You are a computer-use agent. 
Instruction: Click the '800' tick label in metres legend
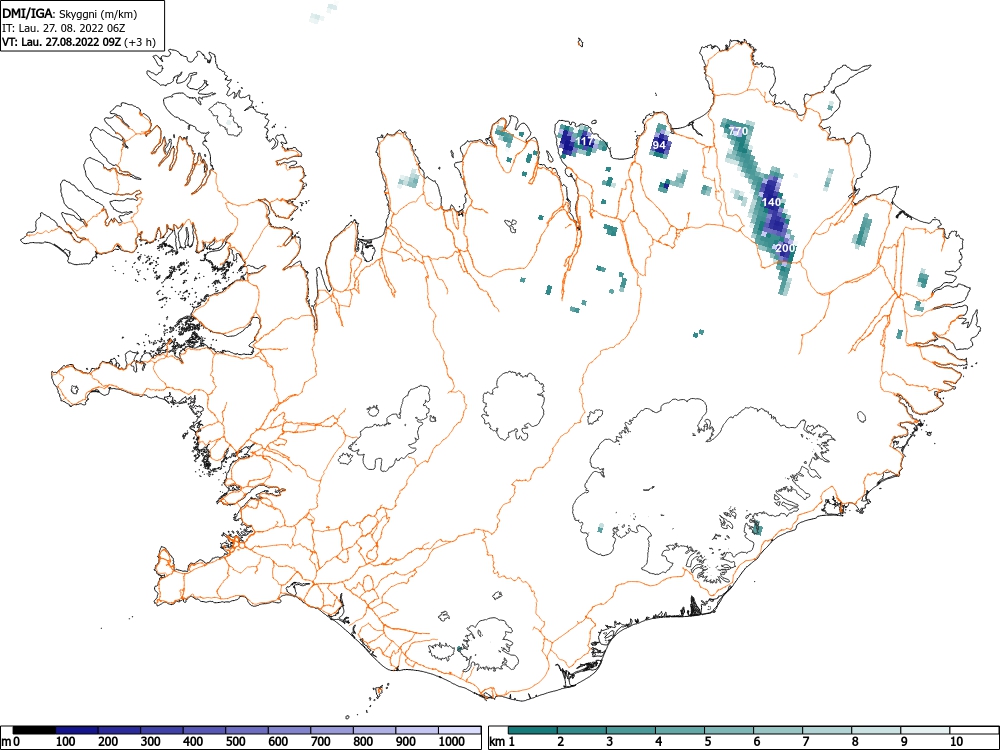tap(363, 742)
